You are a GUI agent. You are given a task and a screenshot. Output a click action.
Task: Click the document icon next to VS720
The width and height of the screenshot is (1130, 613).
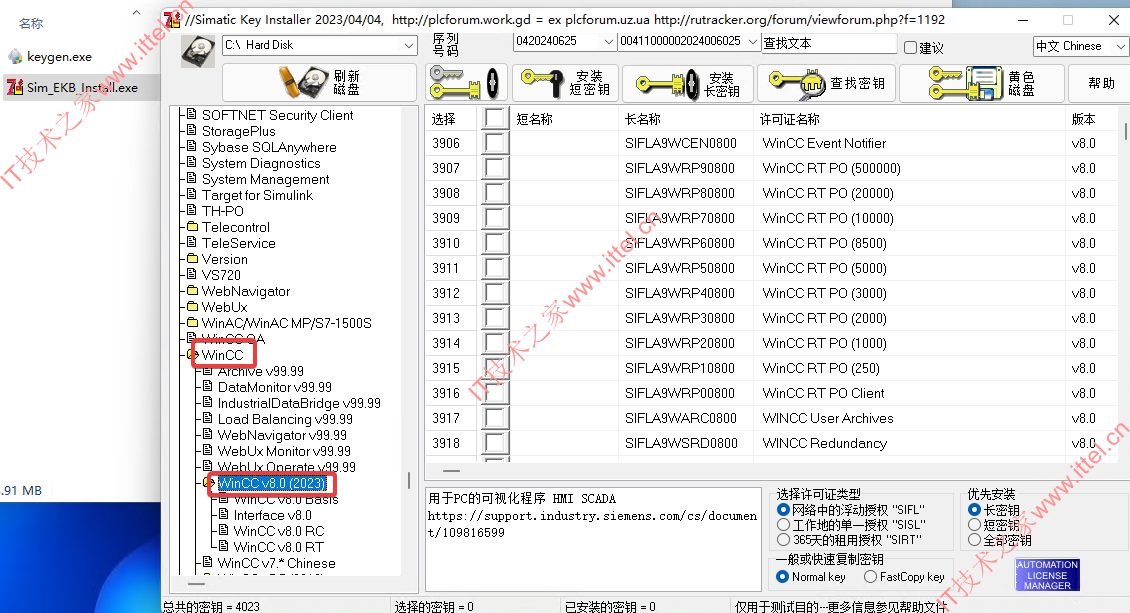point(192,274)
